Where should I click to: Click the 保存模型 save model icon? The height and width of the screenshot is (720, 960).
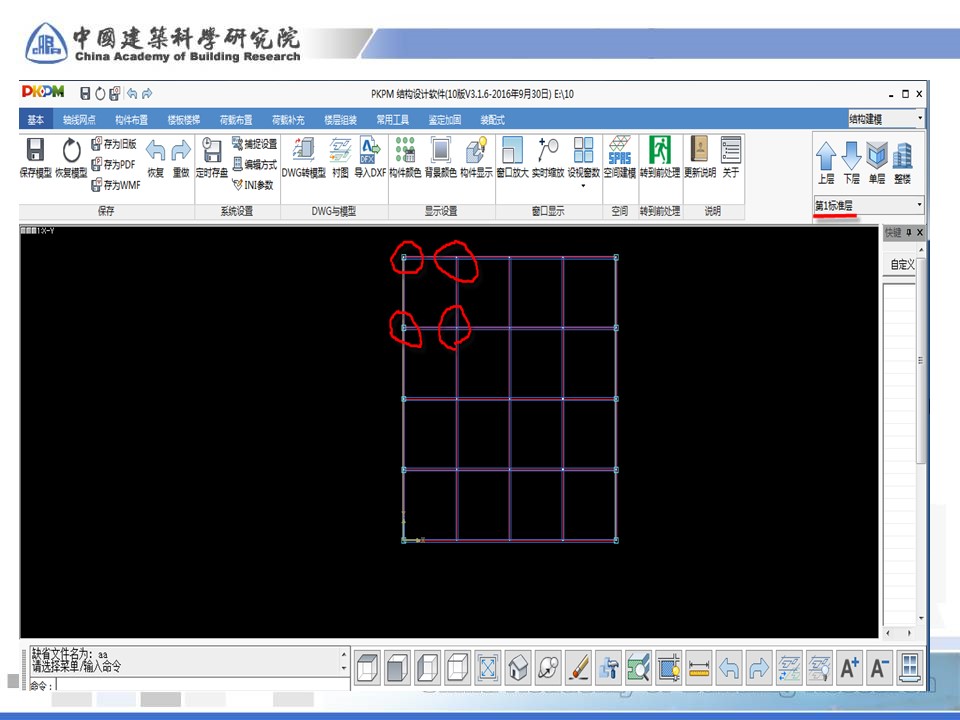(35, 151)
